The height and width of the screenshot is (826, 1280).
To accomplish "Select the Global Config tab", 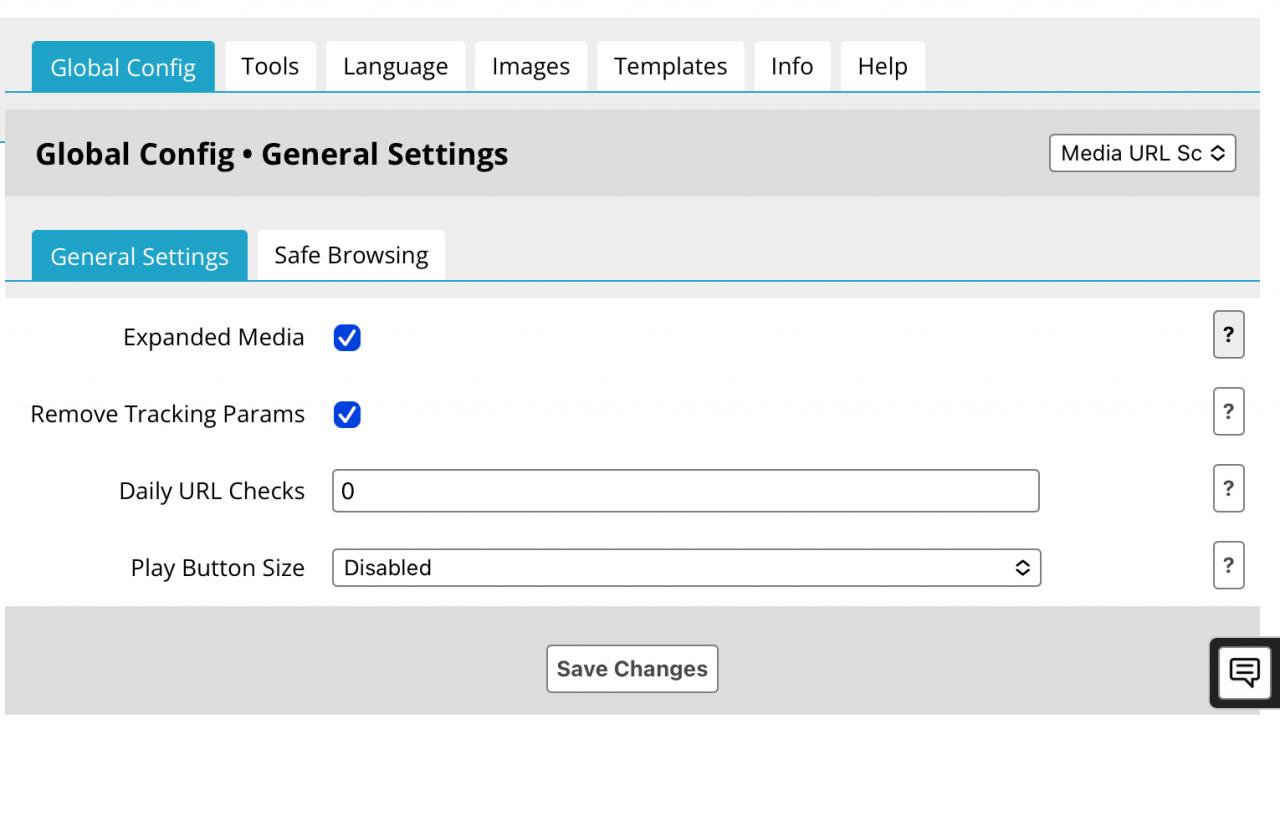I will (123, 68).
